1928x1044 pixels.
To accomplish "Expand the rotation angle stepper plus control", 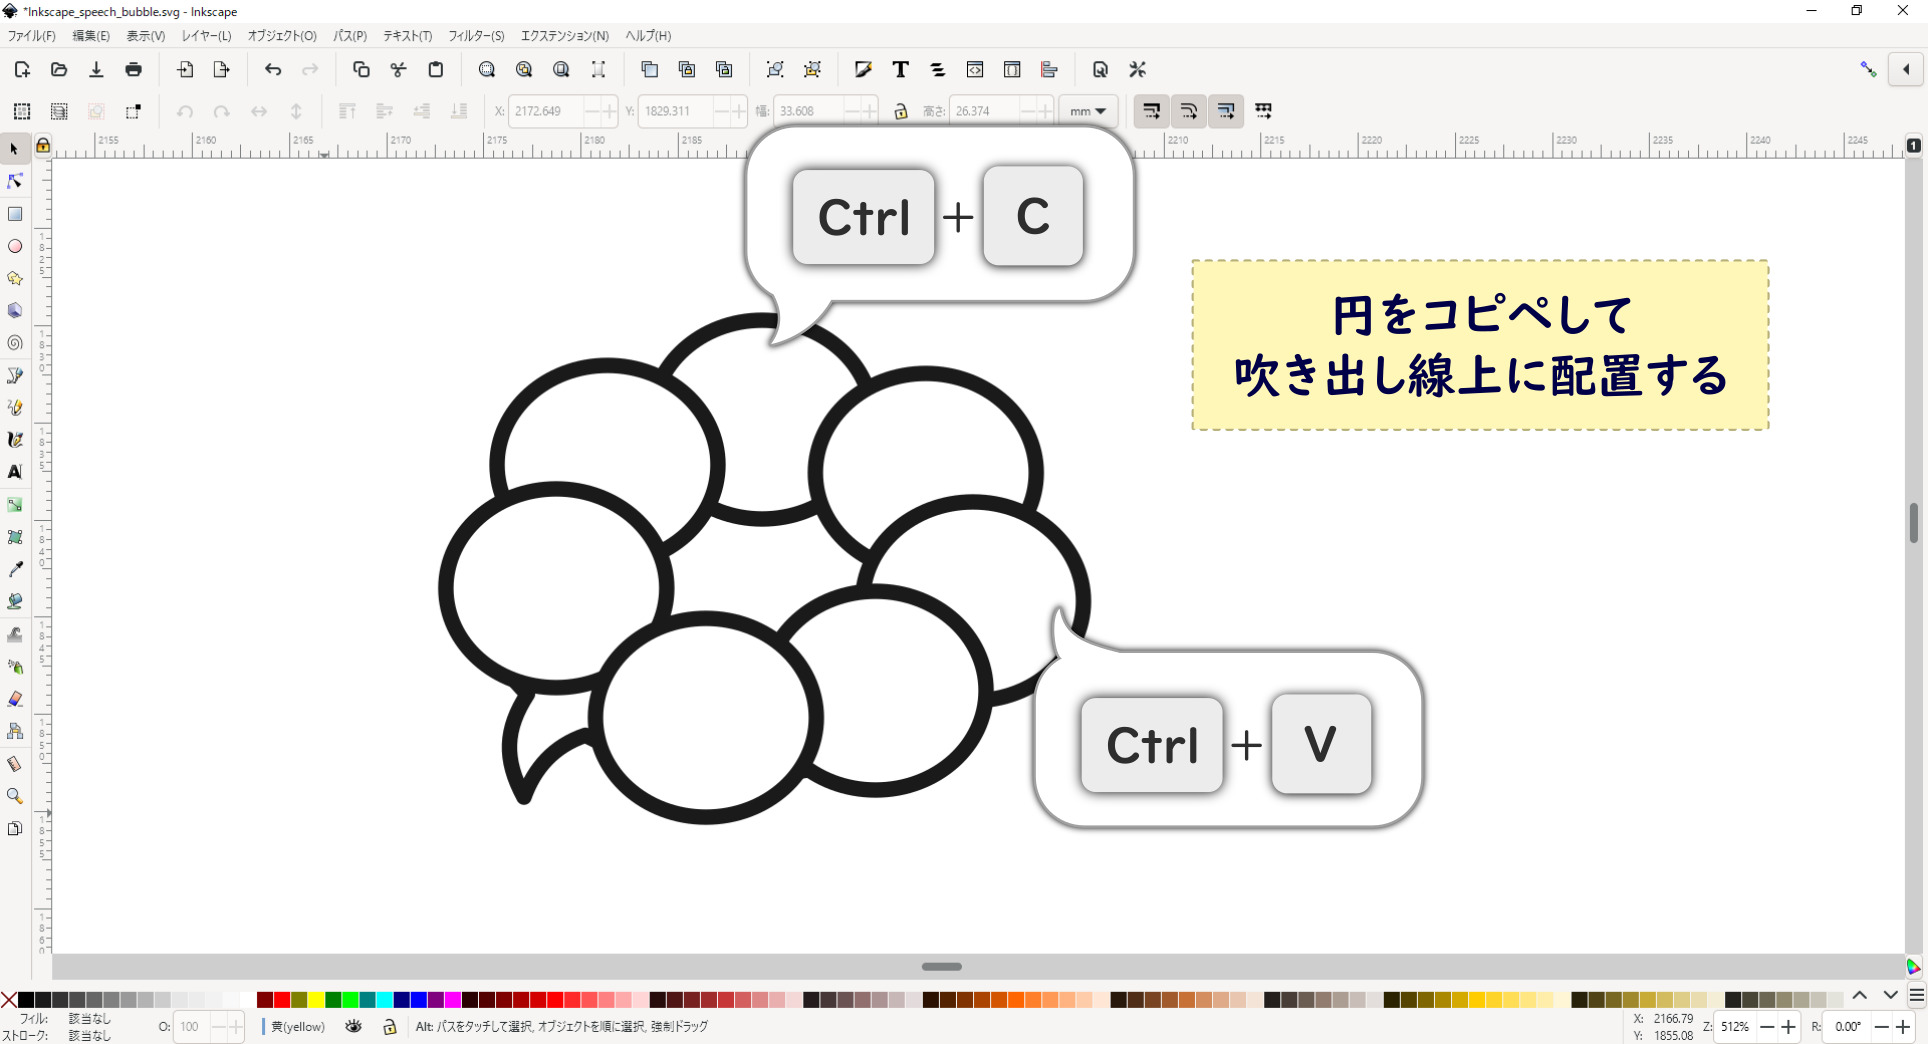I will [1901, 1027].
